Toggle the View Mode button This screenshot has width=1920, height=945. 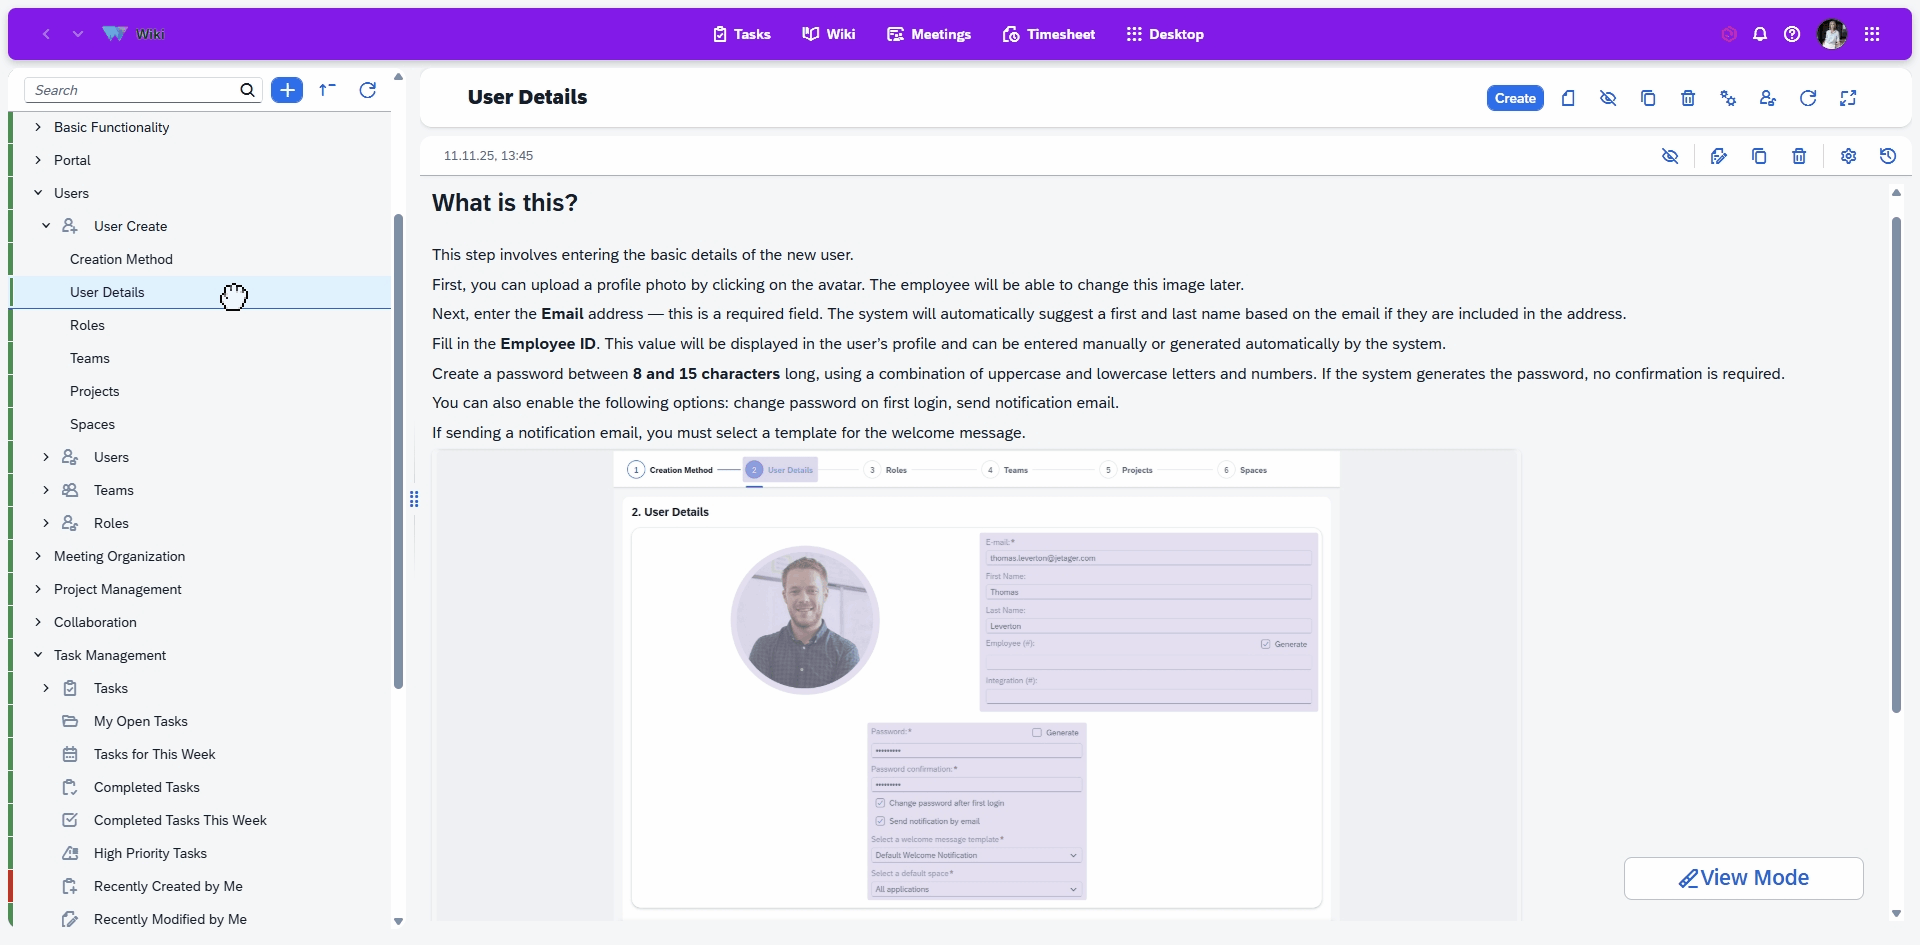click(1743, 878)
